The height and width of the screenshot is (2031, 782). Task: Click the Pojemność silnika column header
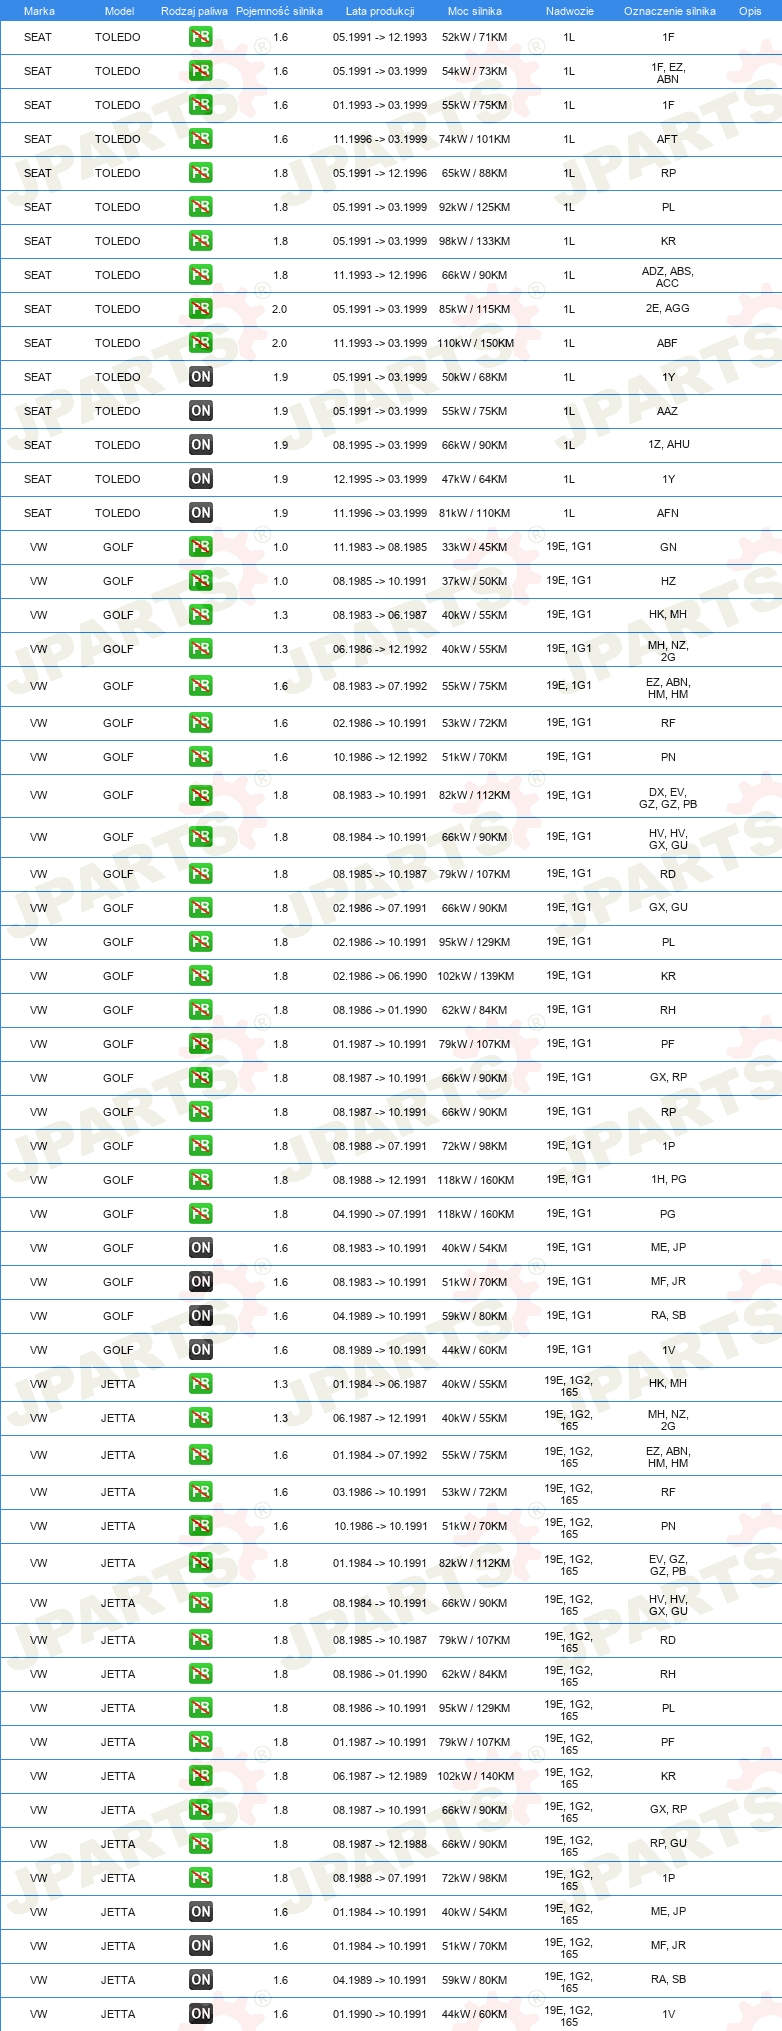click(x=279, y=11)
